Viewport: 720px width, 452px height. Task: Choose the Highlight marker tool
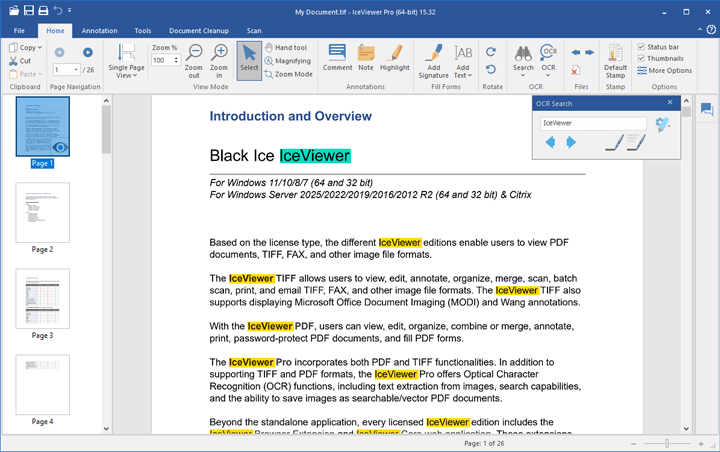point(395,57)
